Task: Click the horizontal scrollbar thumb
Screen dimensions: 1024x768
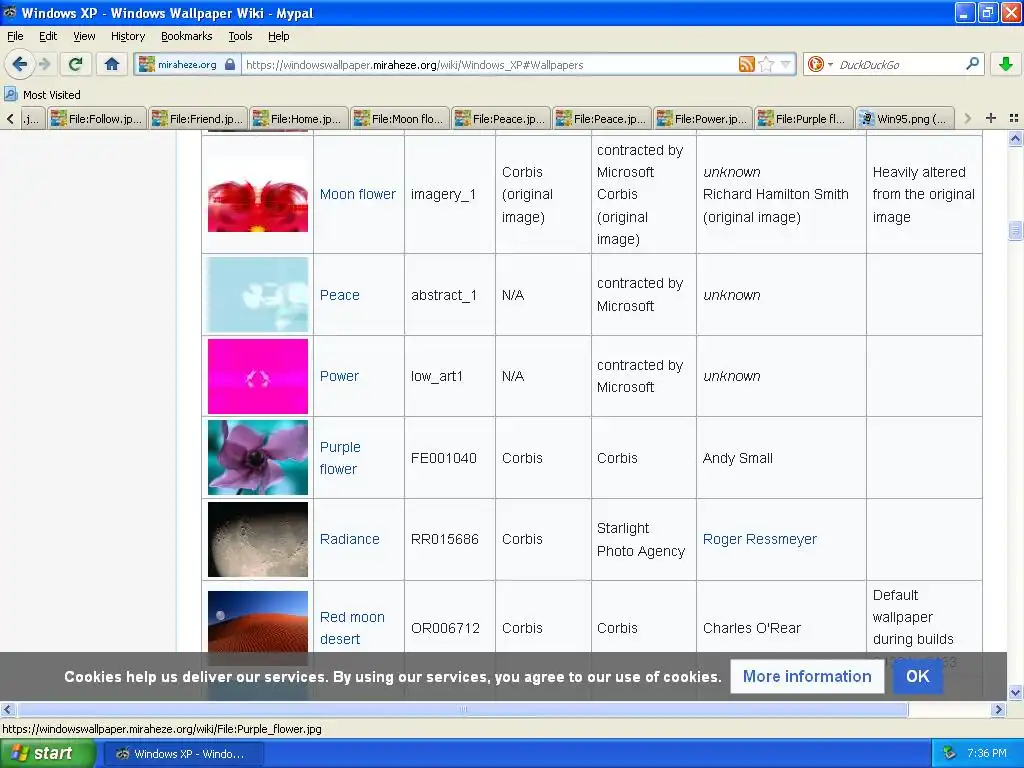Action: (462, 709)
